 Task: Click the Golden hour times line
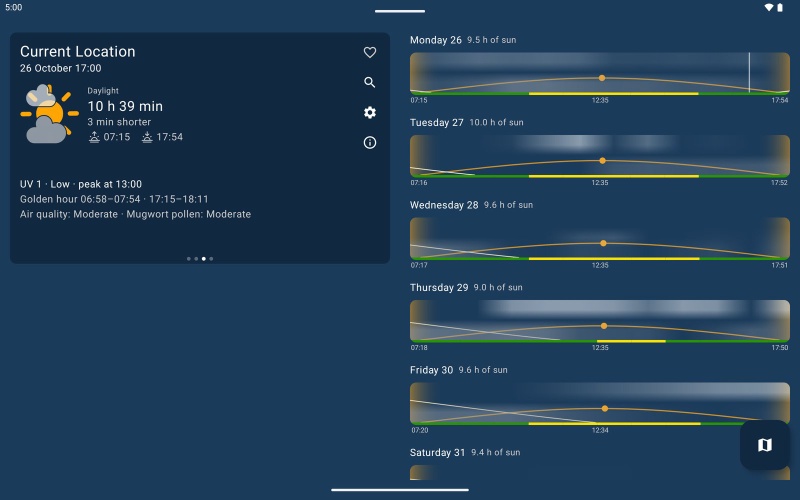[x=114, y=199]
